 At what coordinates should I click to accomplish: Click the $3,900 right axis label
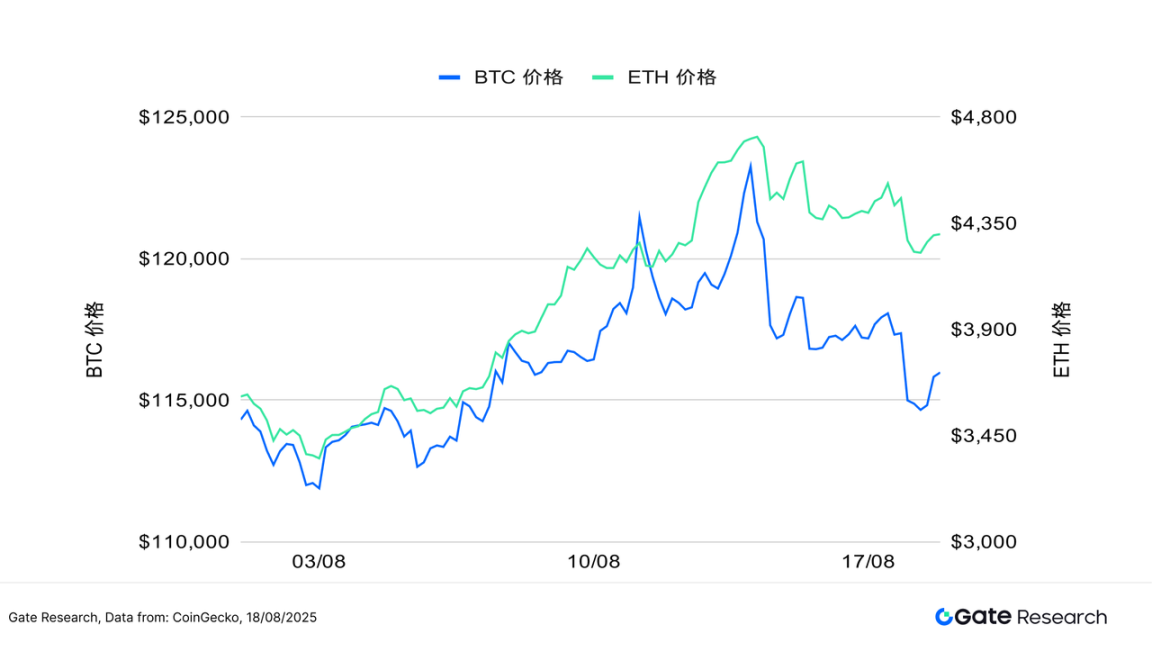[x=981, y=330]
